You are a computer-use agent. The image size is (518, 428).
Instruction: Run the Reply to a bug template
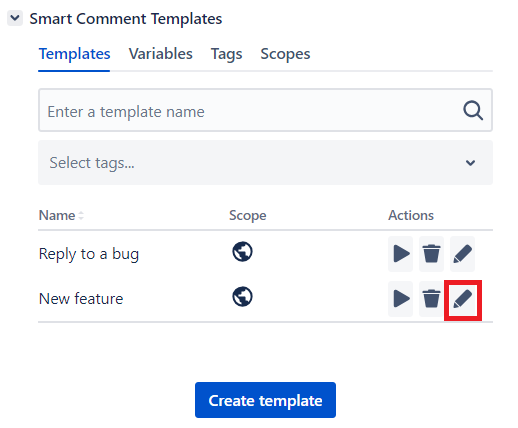(x=400, y=254)
